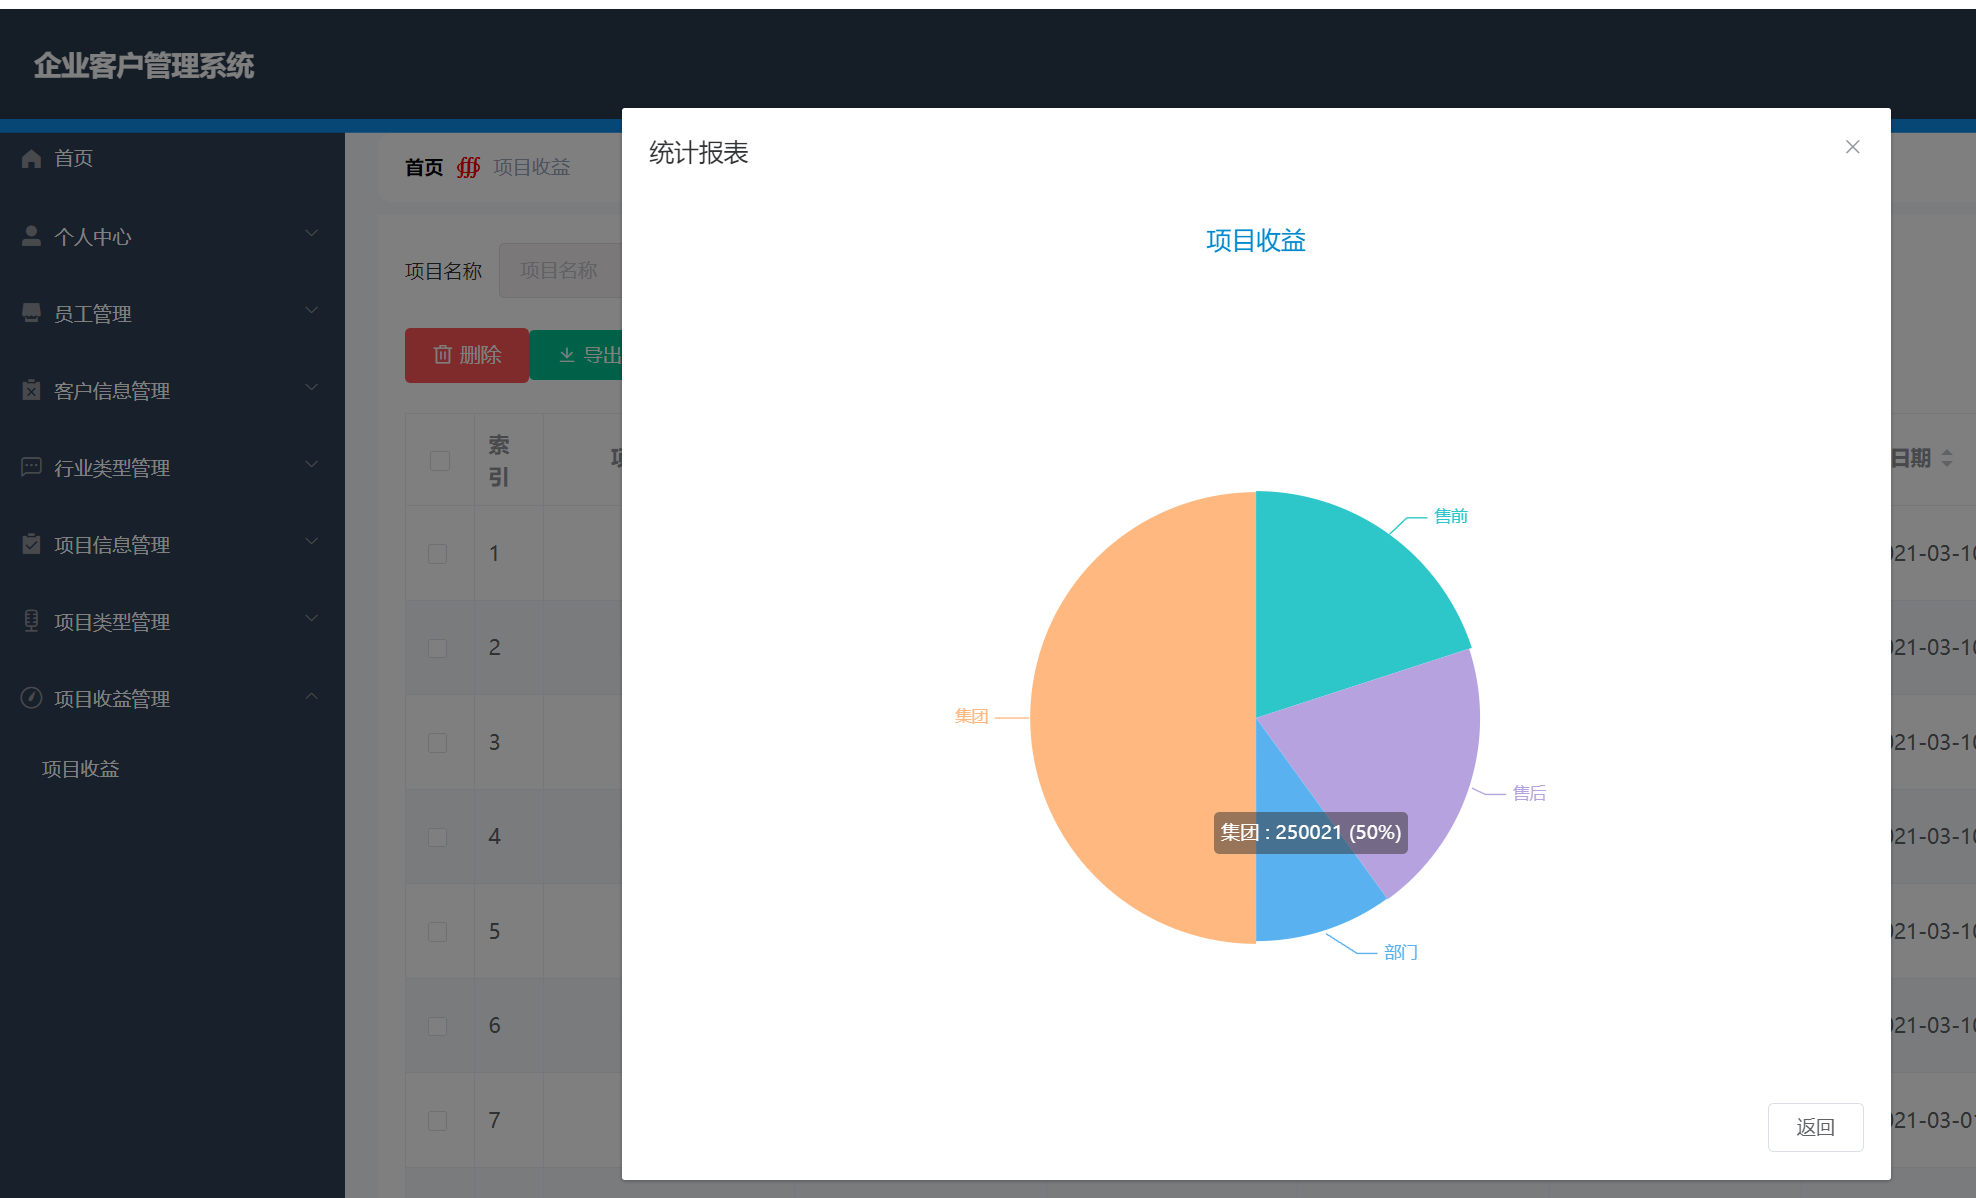Image resolution: width=1976 pixels, height=1198 pixels.
Task: Click the 员工管理 sidebar icon
Action: click(31, 313)
